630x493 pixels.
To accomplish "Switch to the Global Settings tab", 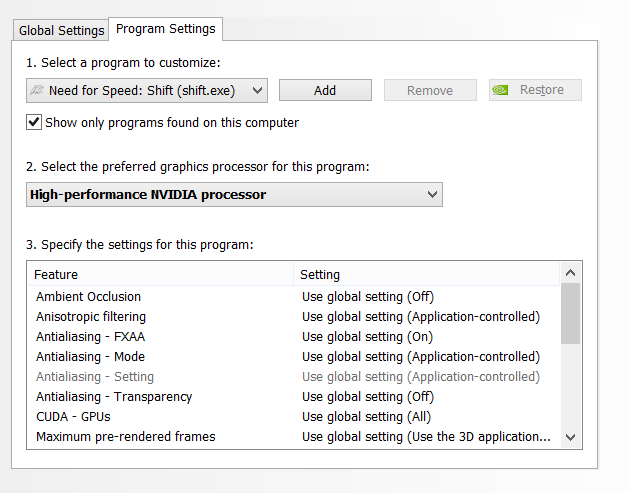I will pos(61,30).
